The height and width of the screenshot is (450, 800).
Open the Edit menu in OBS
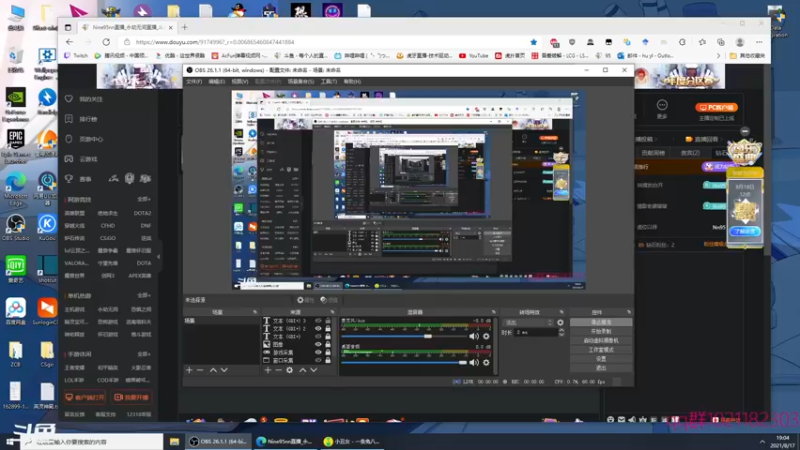click(216, 82)
